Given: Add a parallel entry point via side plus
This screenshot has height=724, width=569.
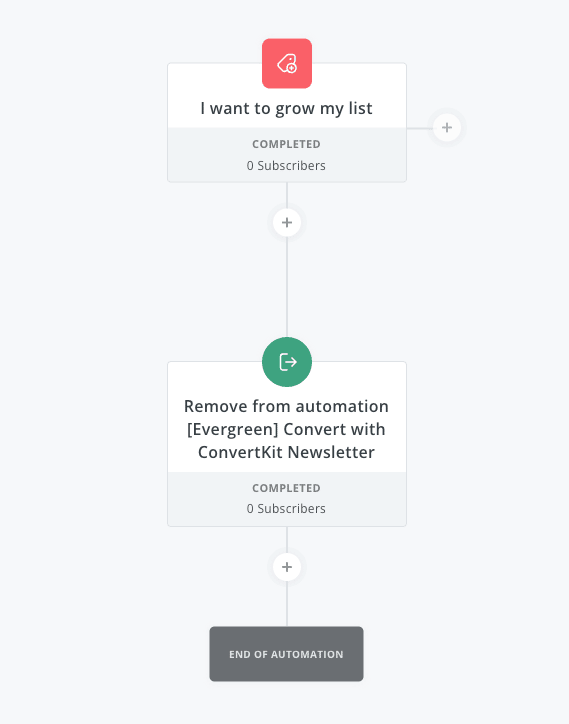Looking at the screenshot, I should point(447,127).
